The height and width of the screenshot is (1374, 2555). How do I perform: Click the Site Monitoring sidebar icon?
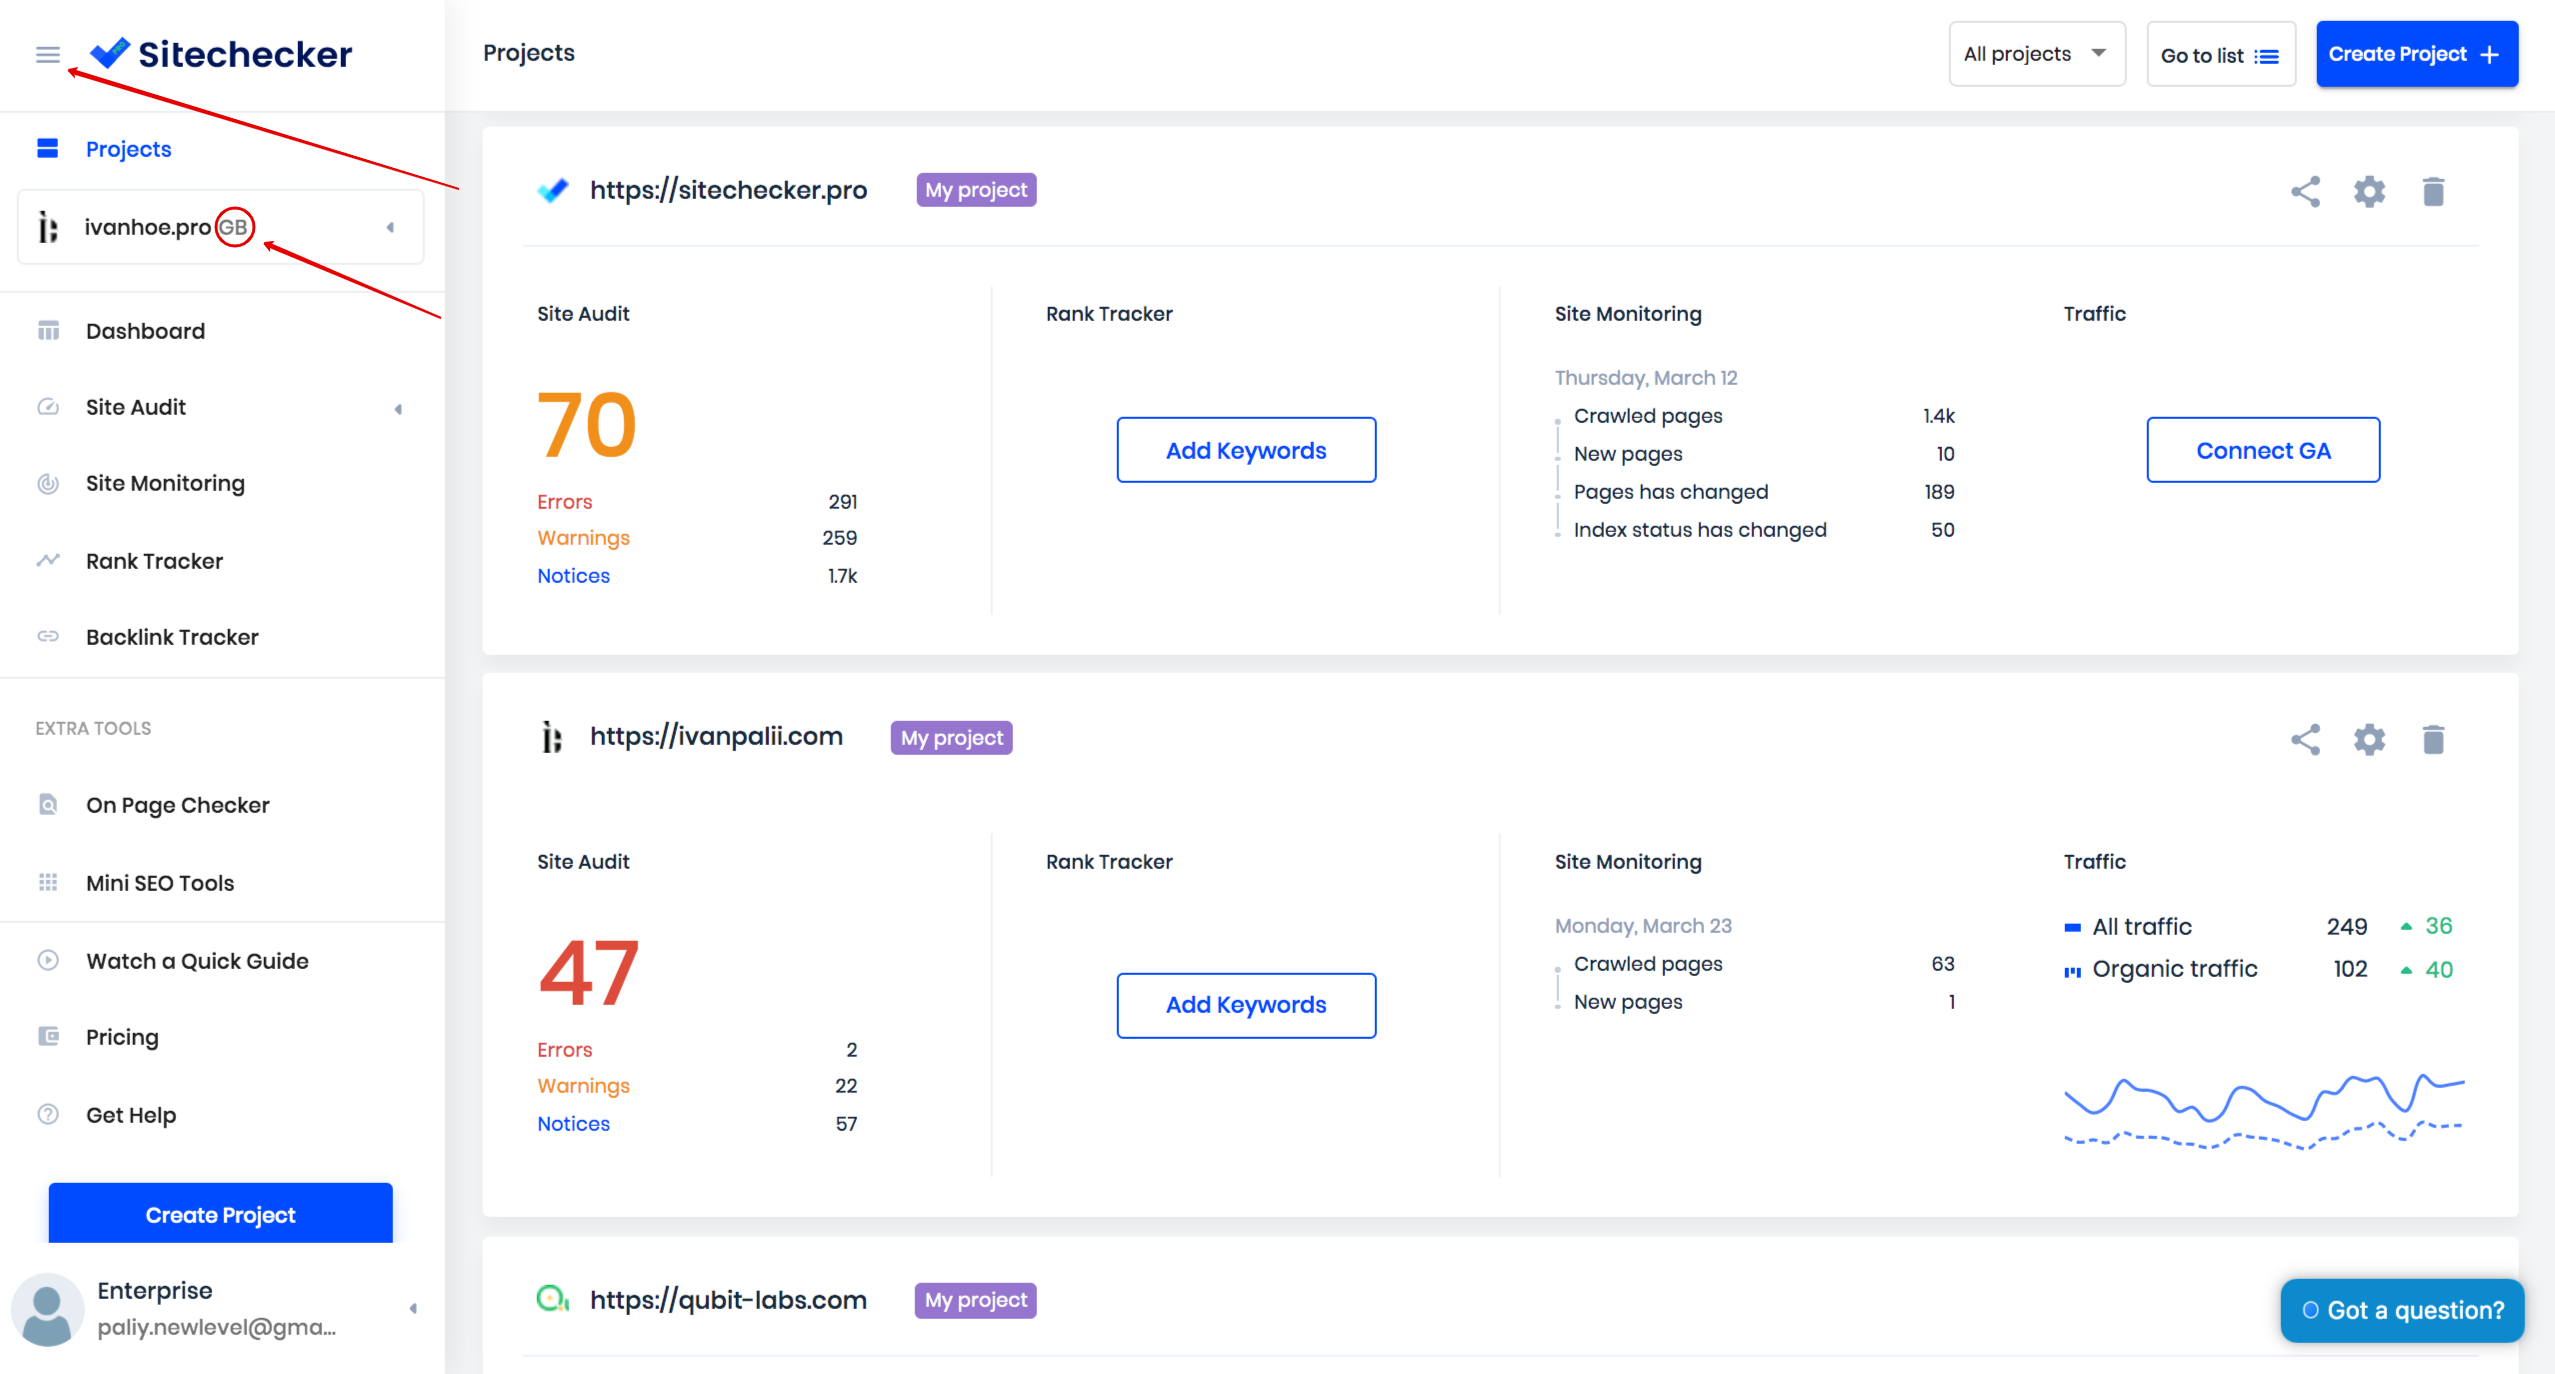(x=47, y=482)
